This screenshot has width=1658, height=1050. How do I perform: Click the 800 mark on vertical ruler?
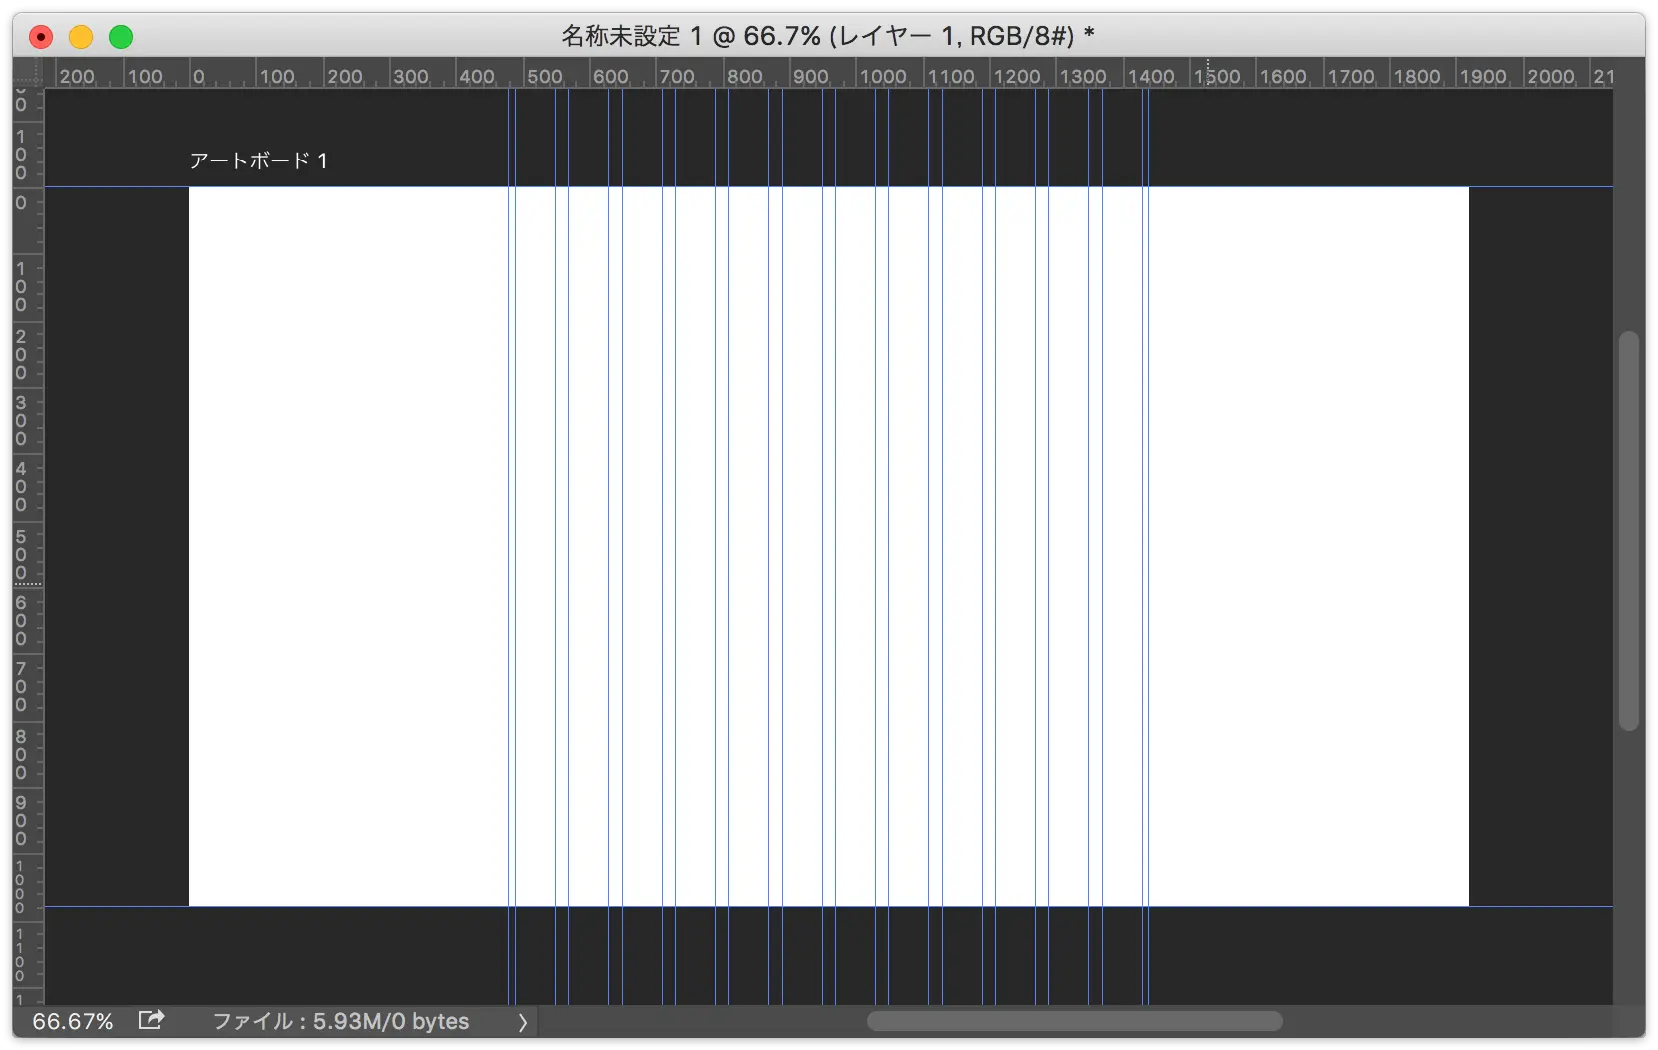[21, 754]
